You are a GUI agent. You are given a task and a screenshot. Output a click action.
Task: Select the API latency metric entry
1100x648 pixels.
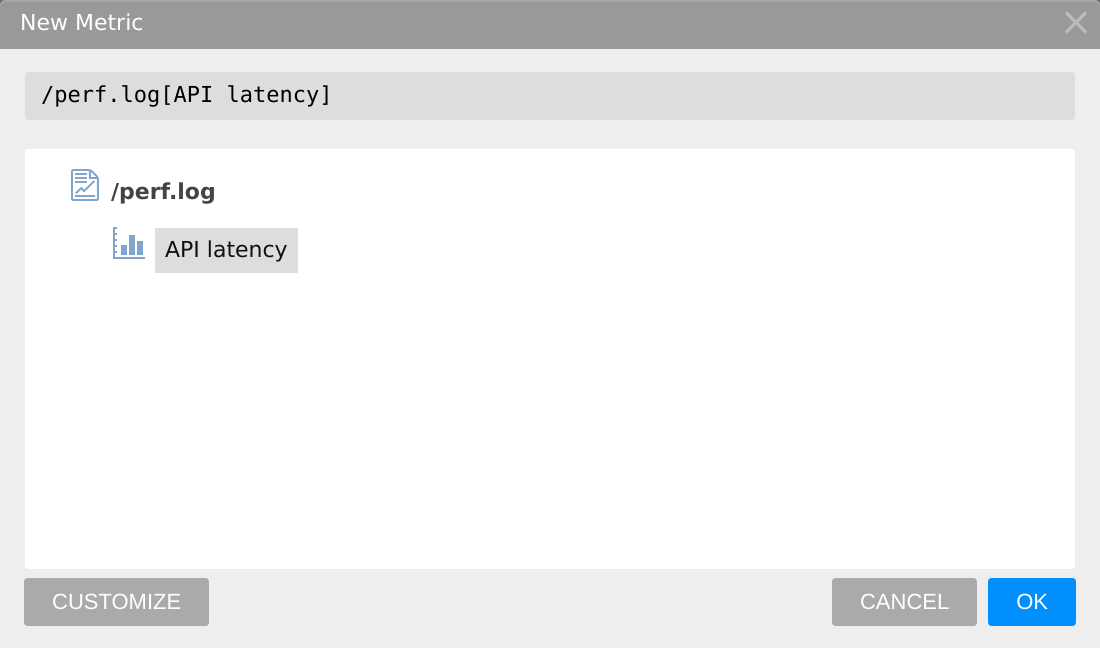pyautogui.click(x=226, y=250)
